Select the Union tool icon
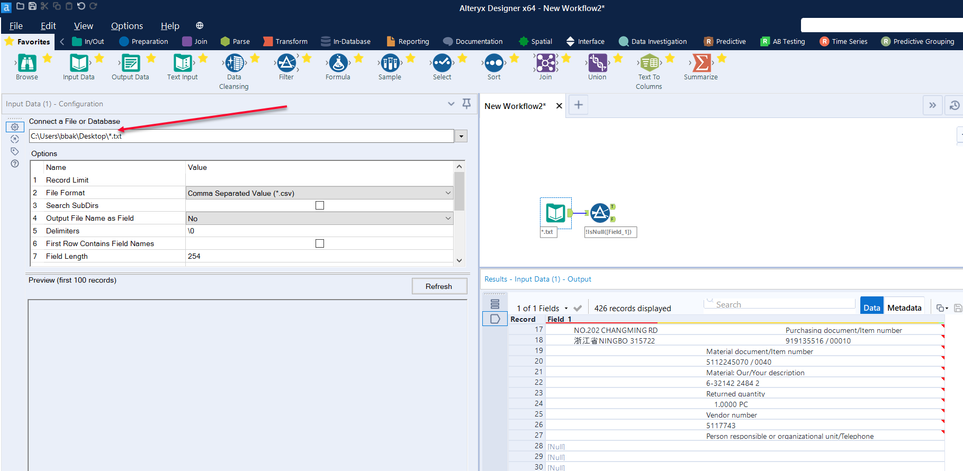 (597, 63)
